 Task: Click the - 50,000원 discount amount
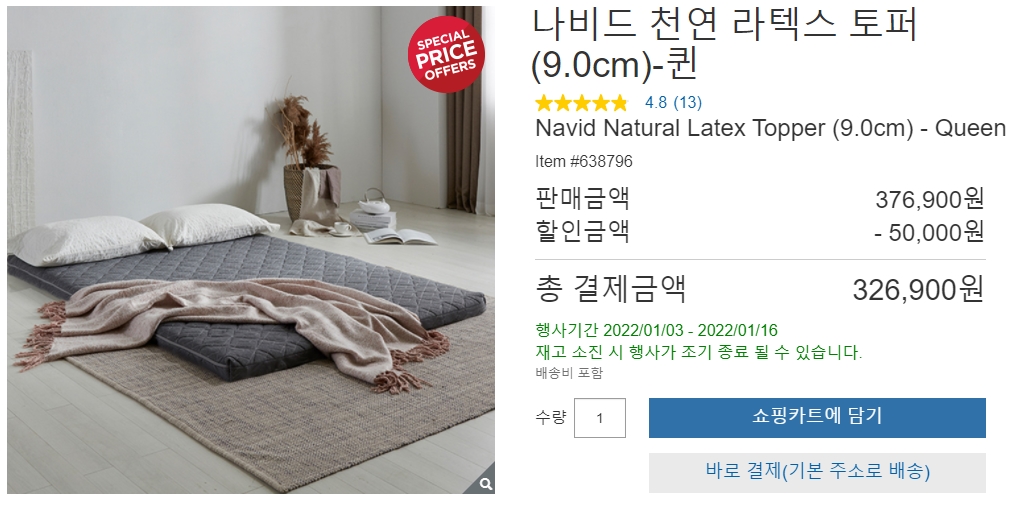coord(929,232)
